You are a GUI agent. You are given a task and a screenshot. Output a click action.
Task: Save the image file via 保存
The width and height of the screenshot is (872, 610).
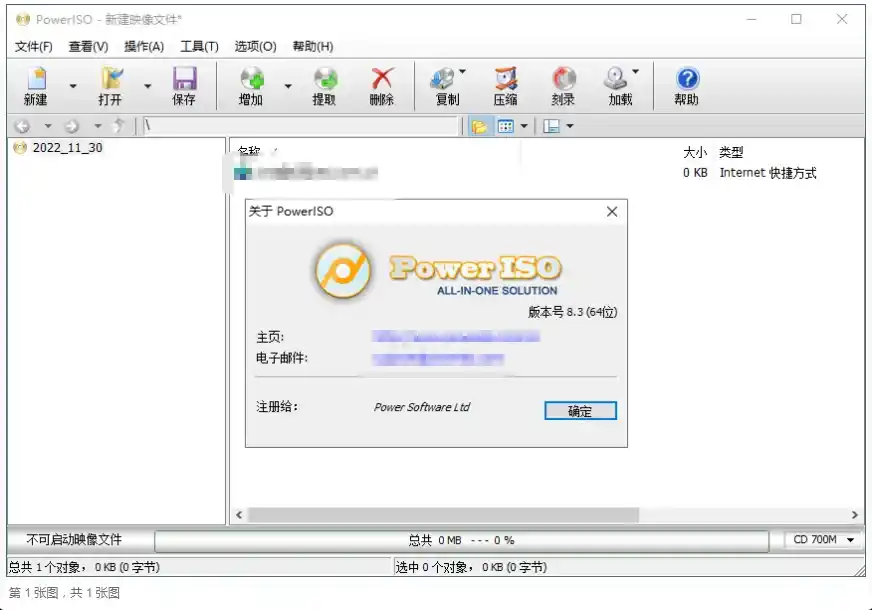coord(183,85)
